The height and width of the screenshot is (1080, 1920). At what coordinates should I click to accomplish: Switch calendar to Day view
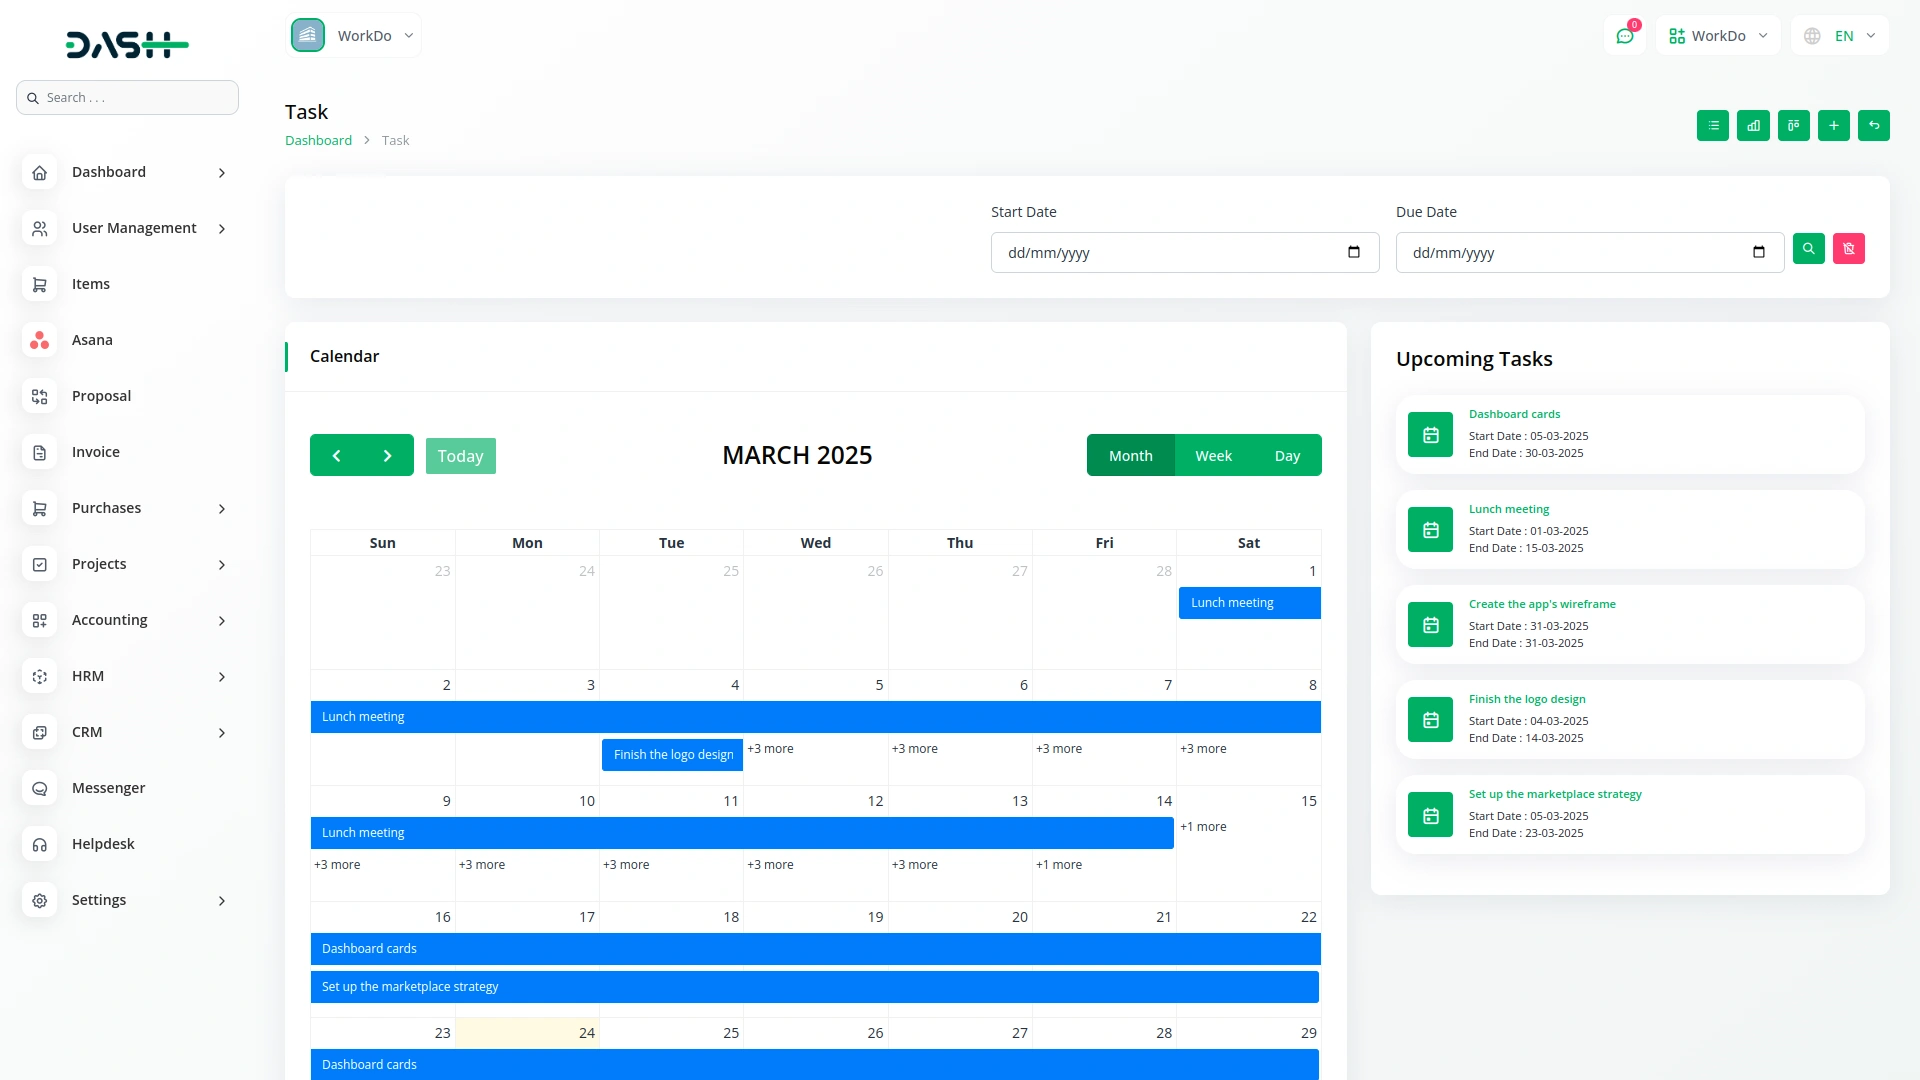1287,456
